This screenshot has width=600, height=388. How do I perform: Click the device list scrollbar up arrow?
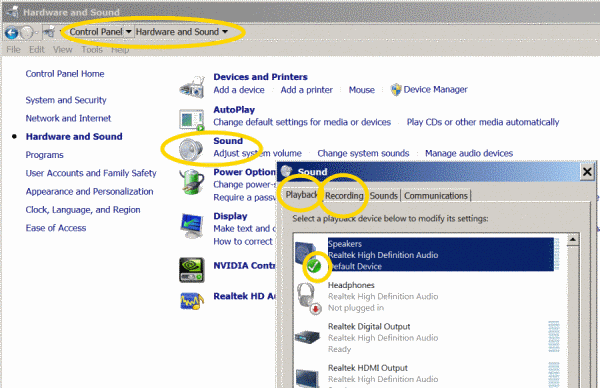[x=572, y=240]
